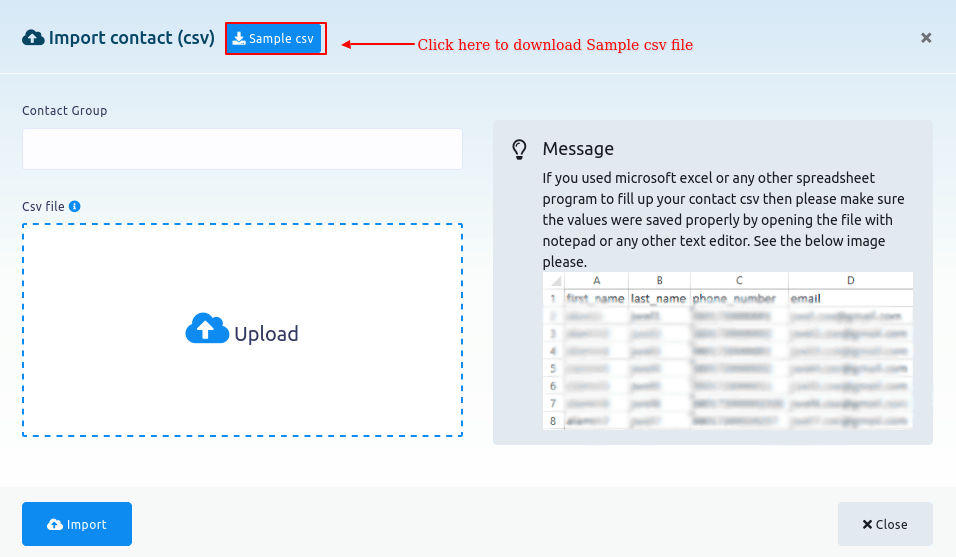Click the Upload text in the drop zone

(266, 334)
